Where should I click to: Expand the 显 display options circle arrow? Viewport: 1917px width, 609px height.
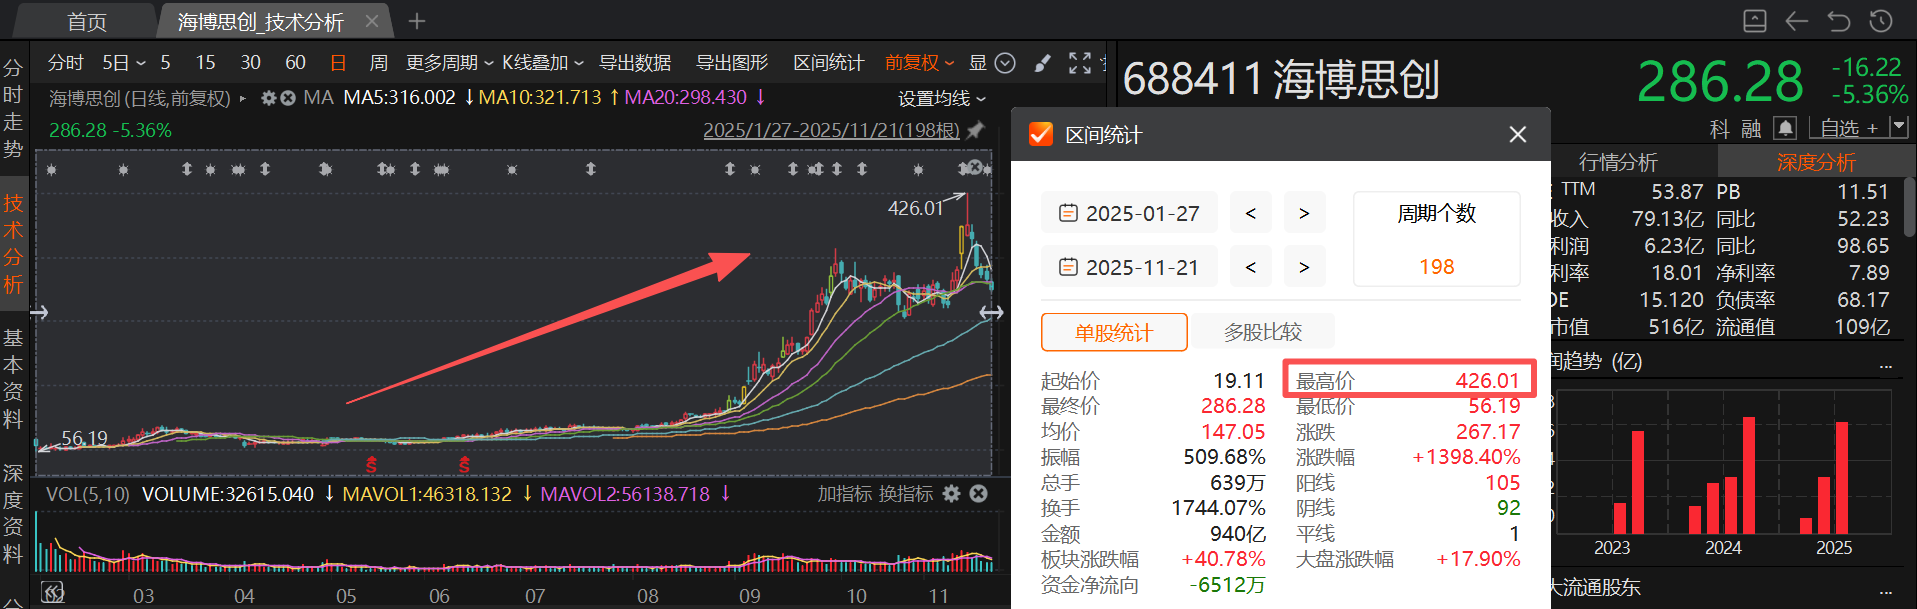pyautogui.click(x=1005, y=63)
